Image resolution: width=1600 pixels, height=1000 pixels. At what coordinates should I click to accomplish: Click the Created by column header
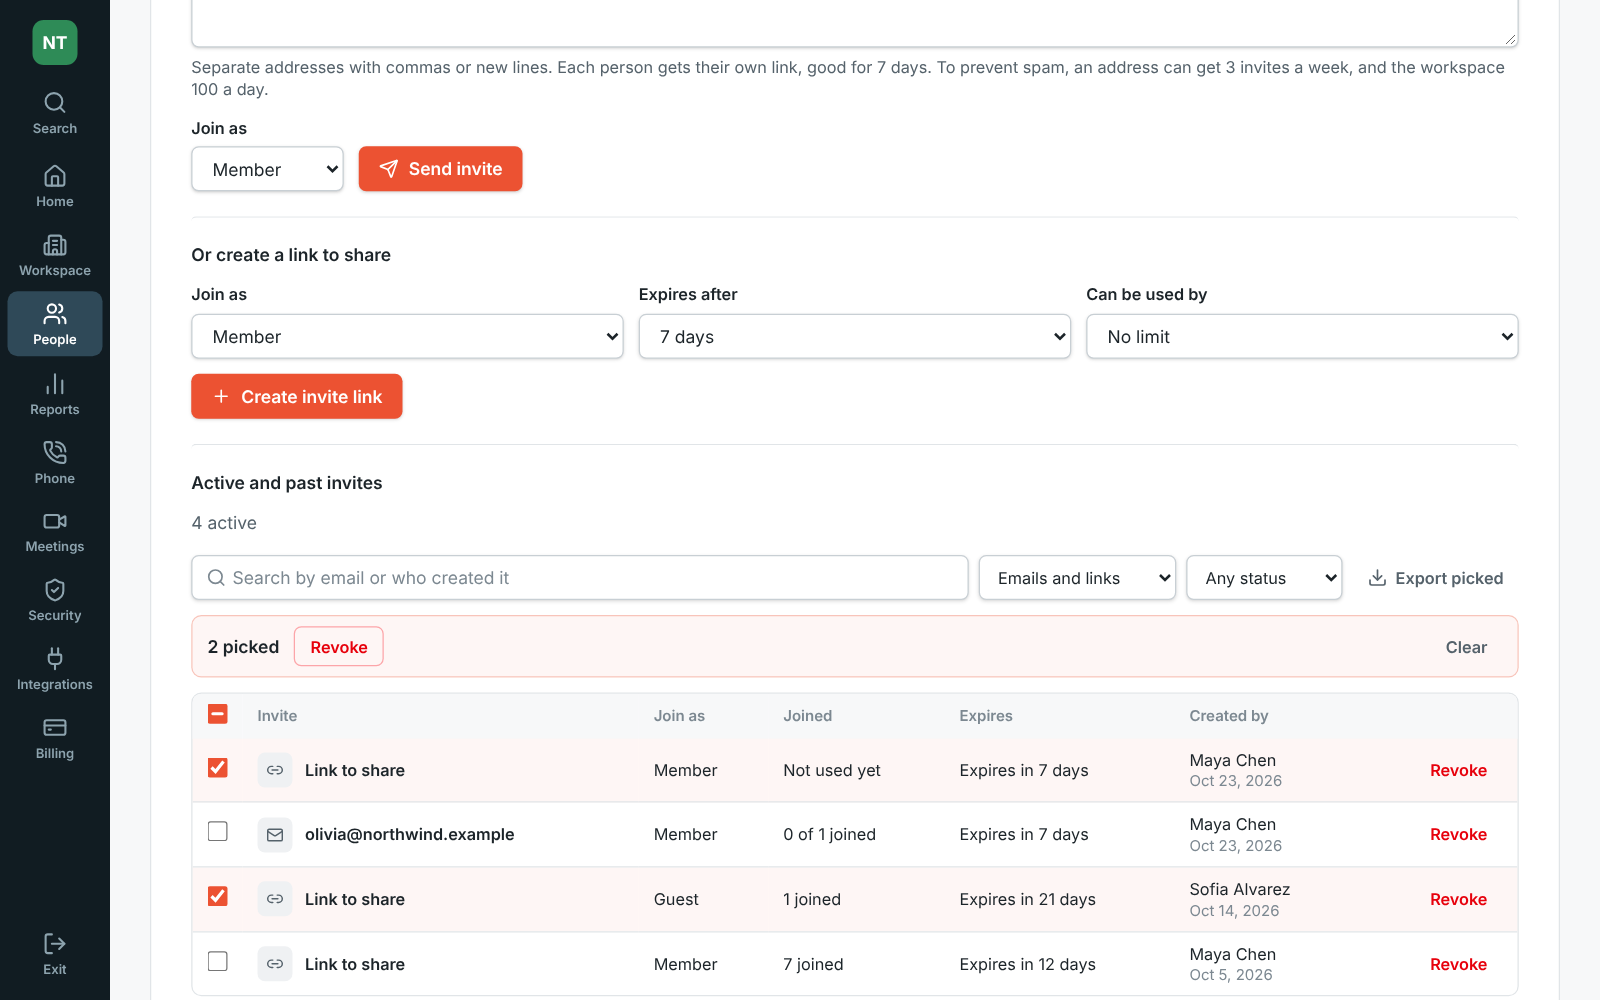[x=1228, y=716]
